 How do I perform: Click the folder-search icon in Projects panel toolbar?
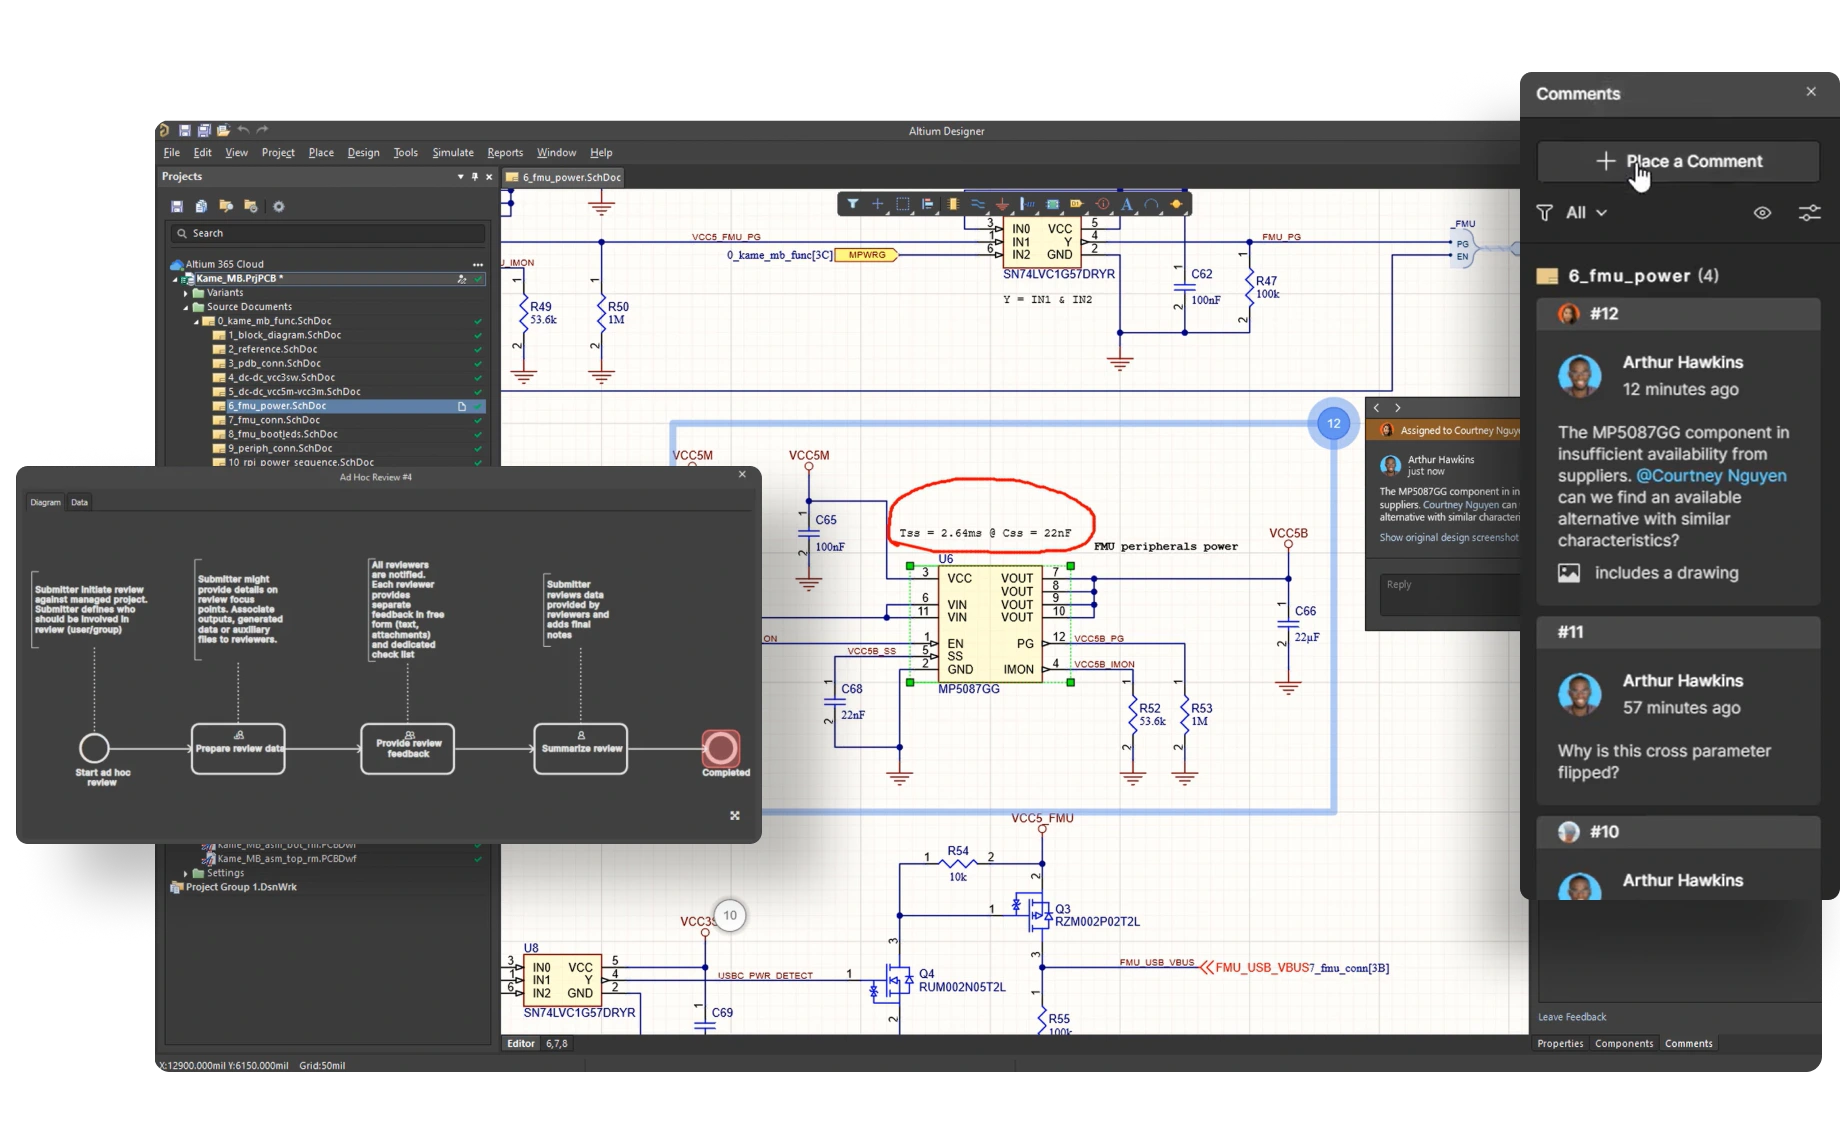point(226,206)
